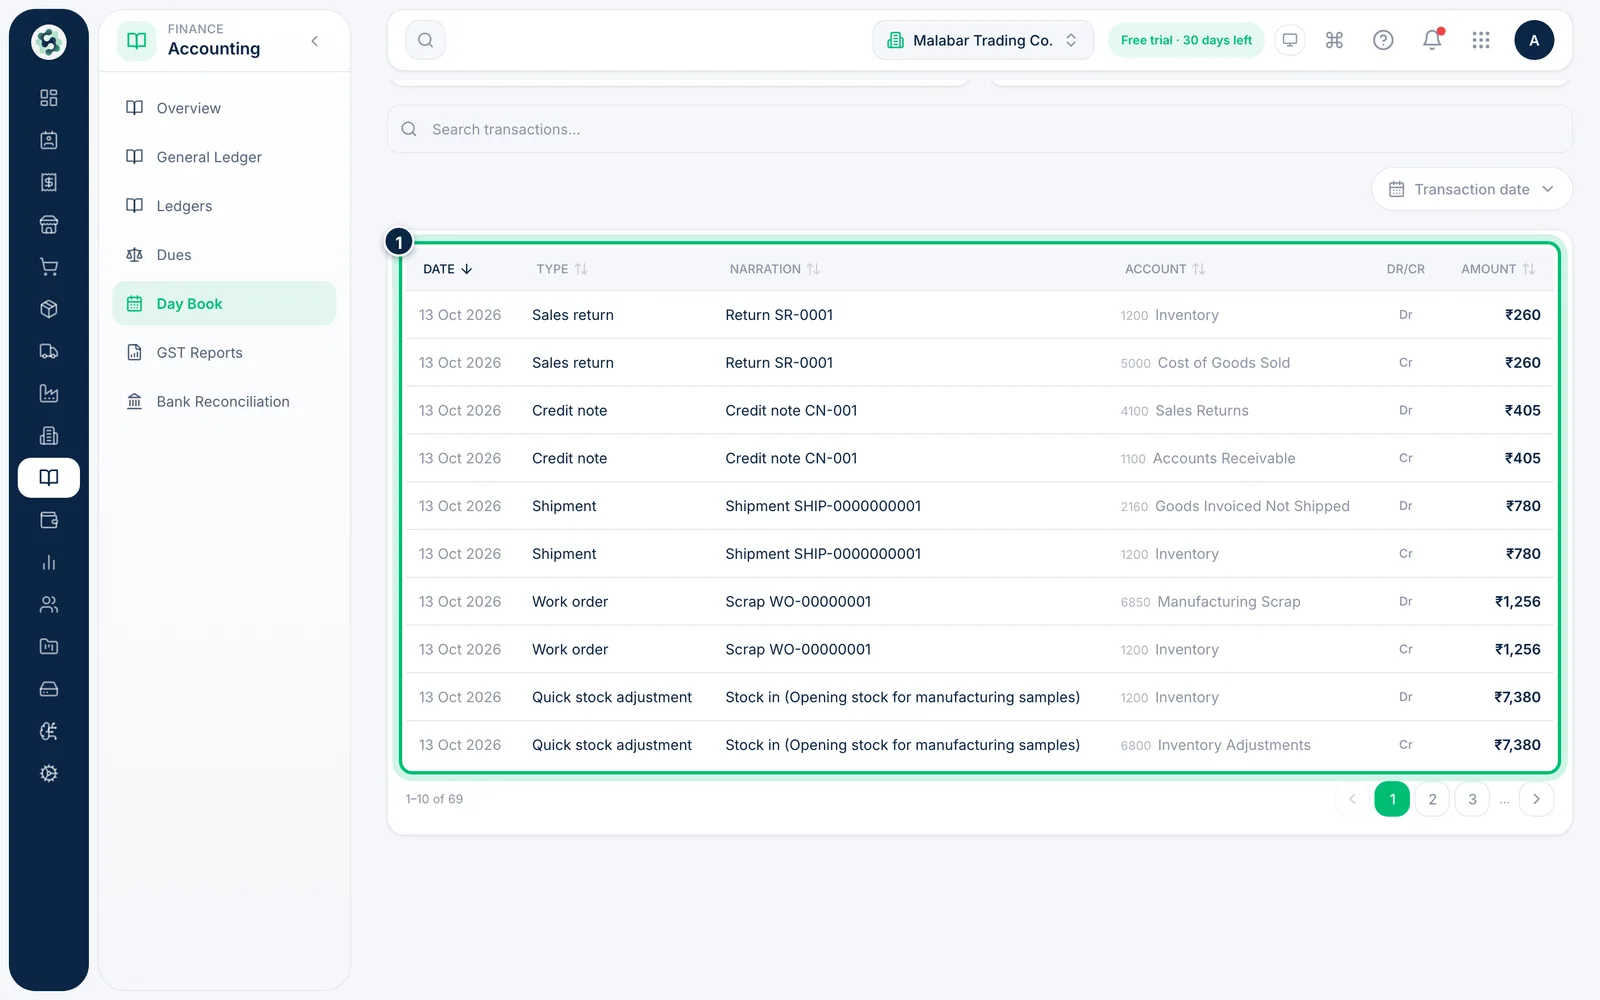Open GST Reports in the sidebar

coord(224,352)
